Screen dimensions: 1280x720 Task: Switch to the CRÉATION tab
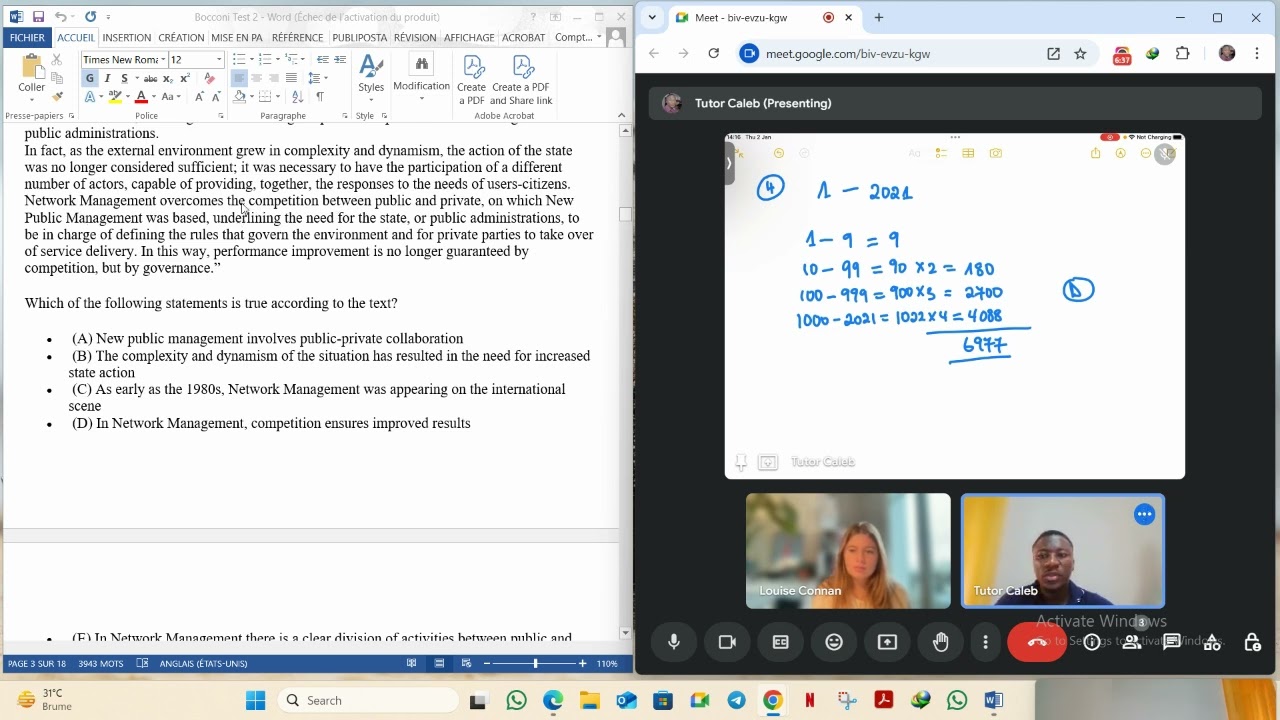coord(181,37)
